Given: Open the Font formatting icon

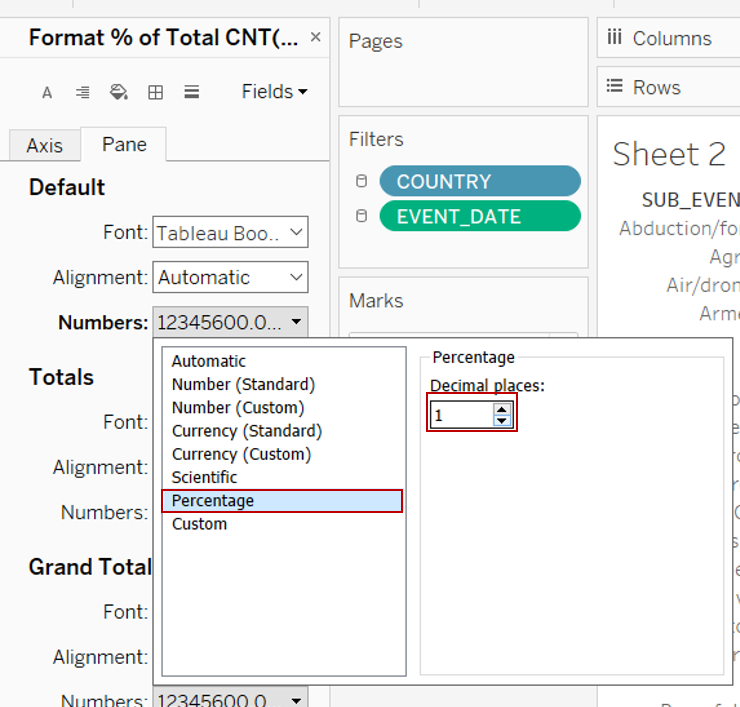Looking at the screenshot, I should coord(47,92).
